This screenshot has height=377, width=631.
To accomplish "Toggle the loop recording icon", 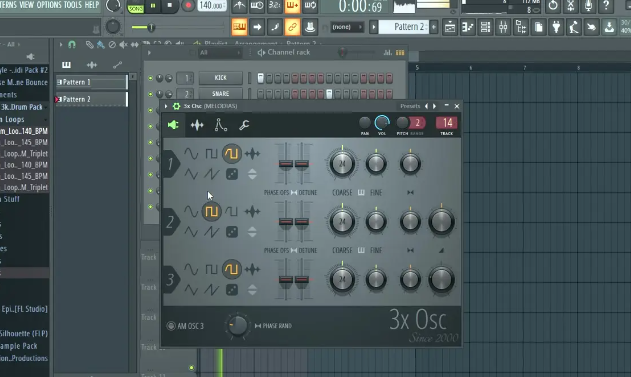I will click(x=310, y=5).
